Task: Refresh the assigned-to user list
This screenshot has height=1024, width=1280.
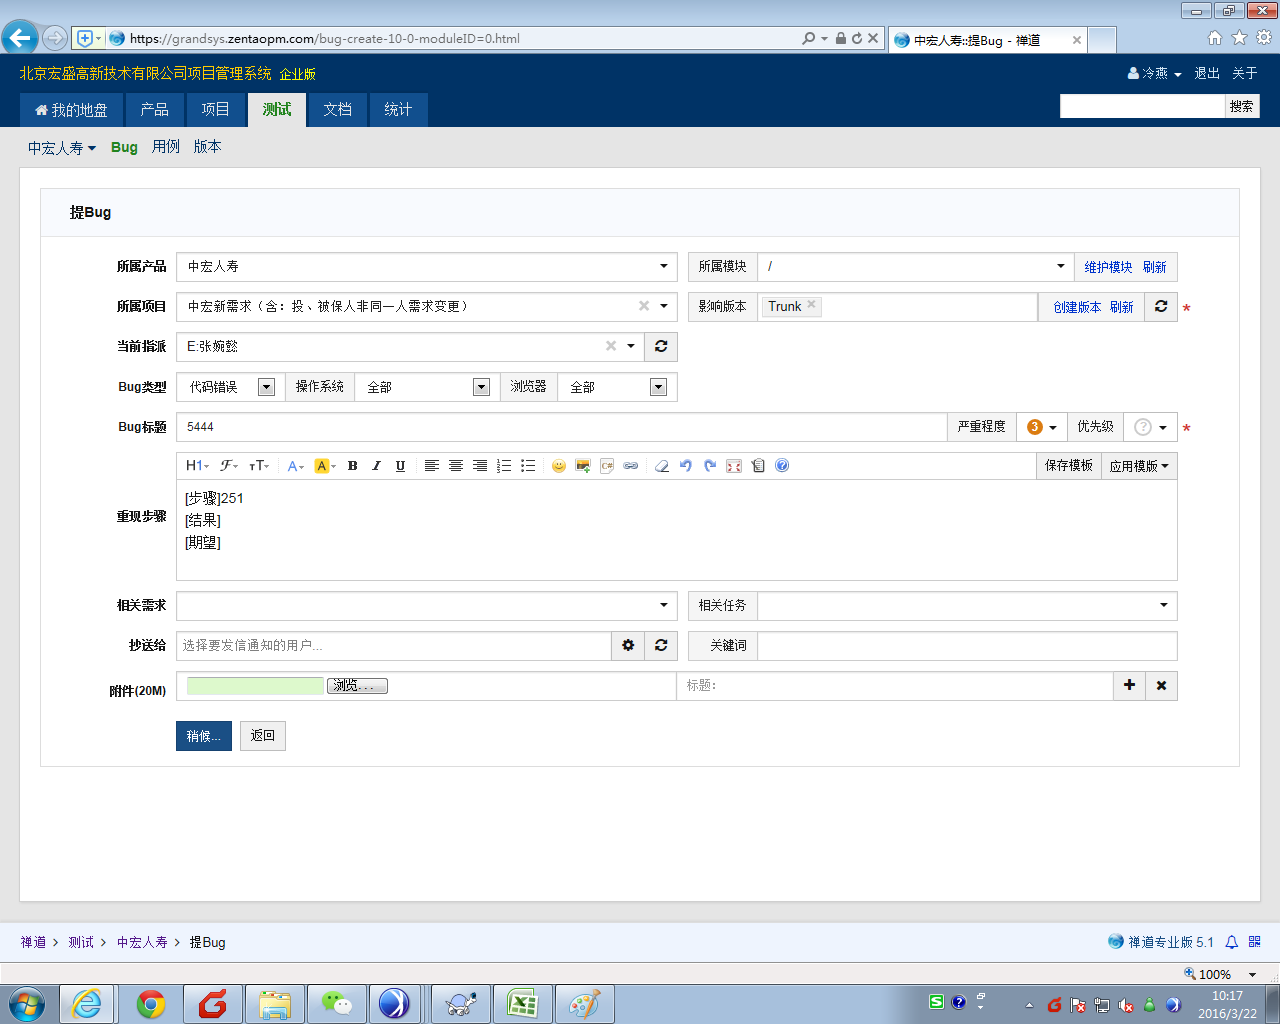Action: pyautogui.click(x=661, y=347)
